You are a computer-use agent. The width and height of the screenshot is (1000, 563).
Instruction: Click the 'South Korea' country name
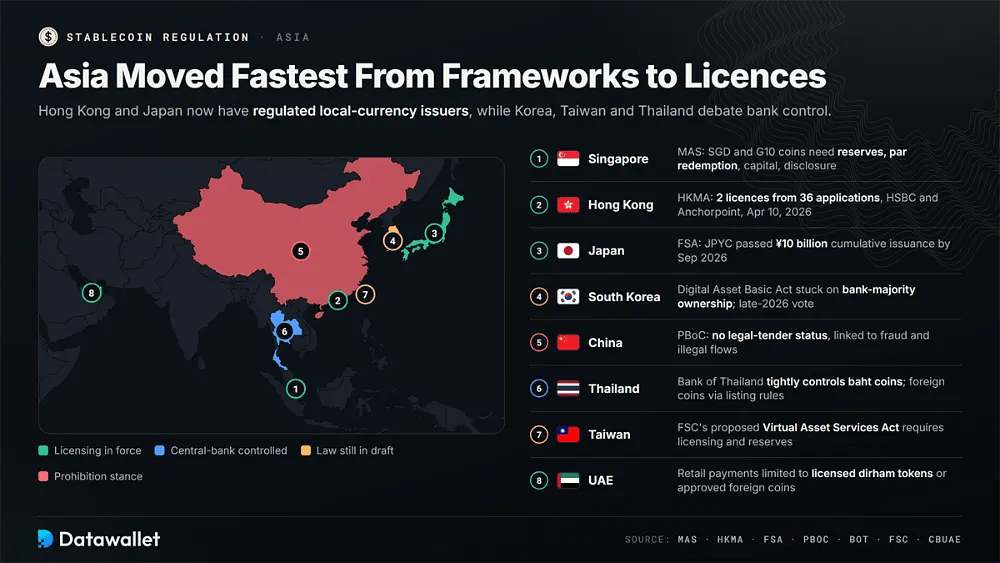pos(624,296)
